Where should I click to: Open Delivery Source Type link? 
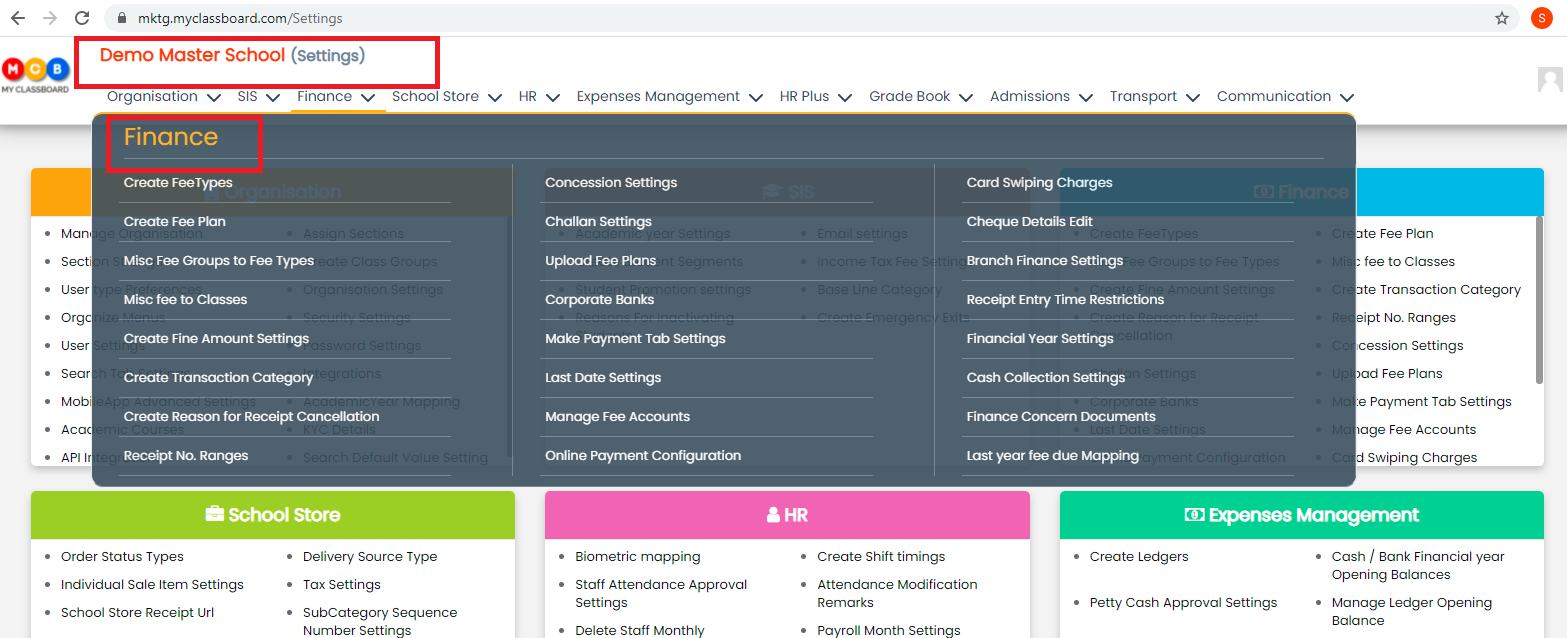(x=370, y=557)
